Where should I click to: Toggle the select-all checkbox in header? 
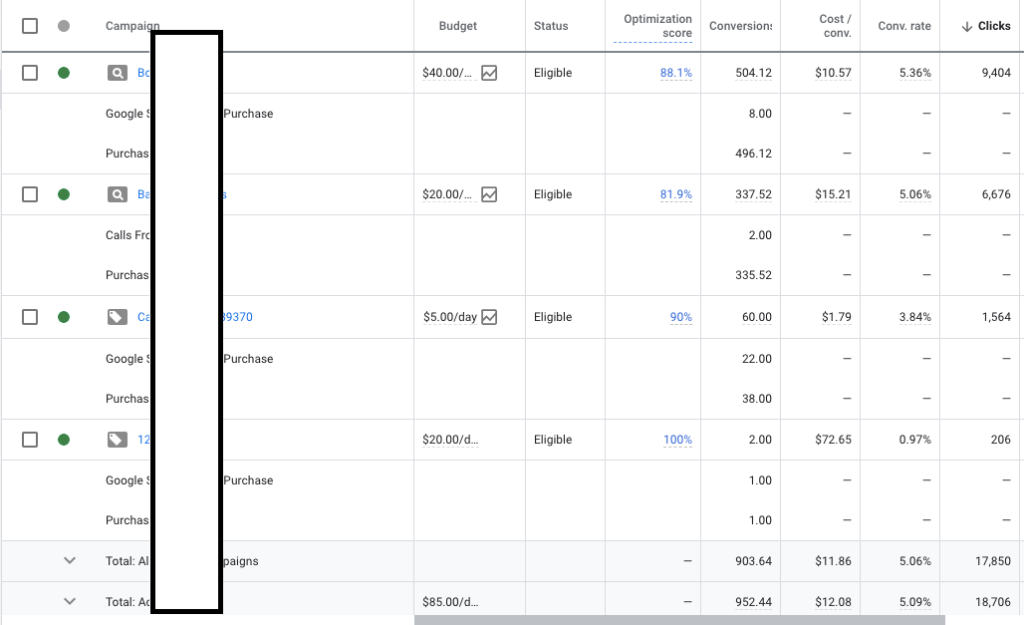coord(30,26)
